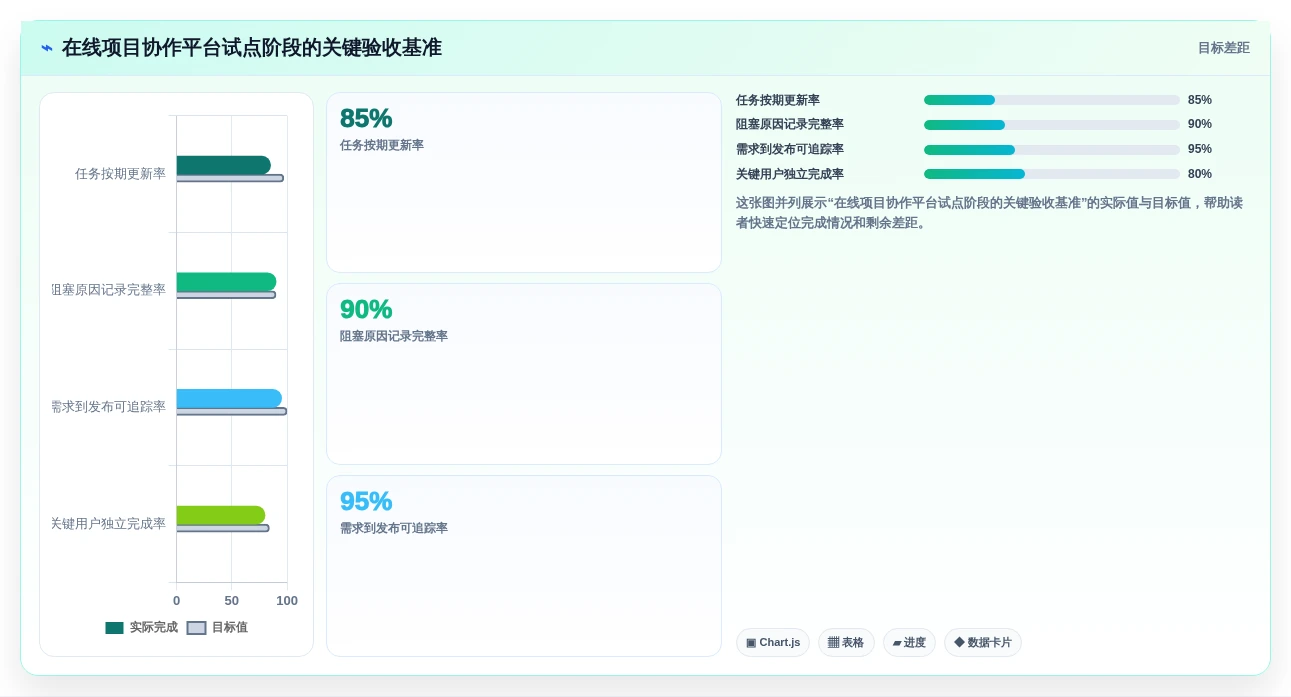Click 关键用户独立完成率 chart axis label
1291x697 pixels.
tap(108, 524)
